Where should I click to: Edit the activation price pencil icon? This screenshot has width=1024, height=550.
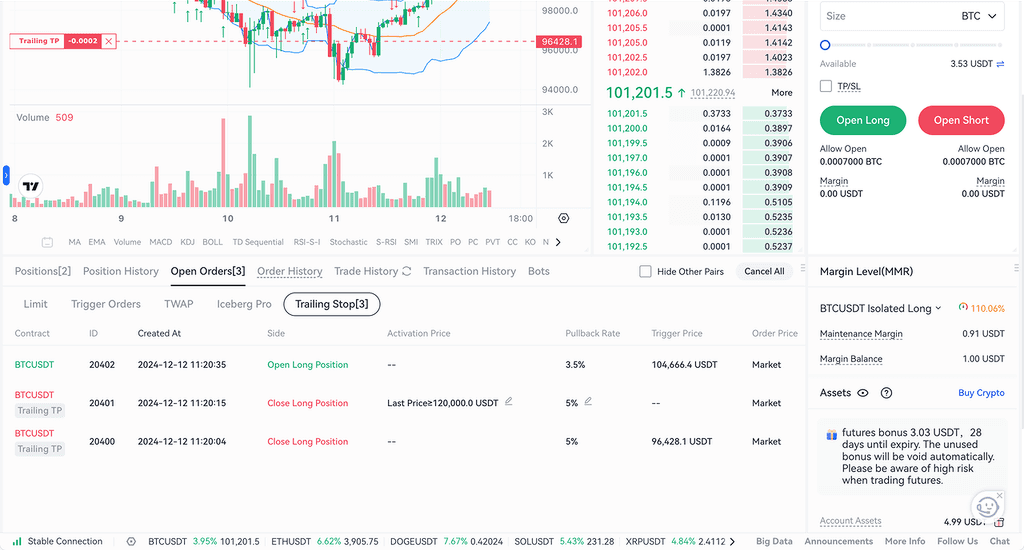click(508, 402)
